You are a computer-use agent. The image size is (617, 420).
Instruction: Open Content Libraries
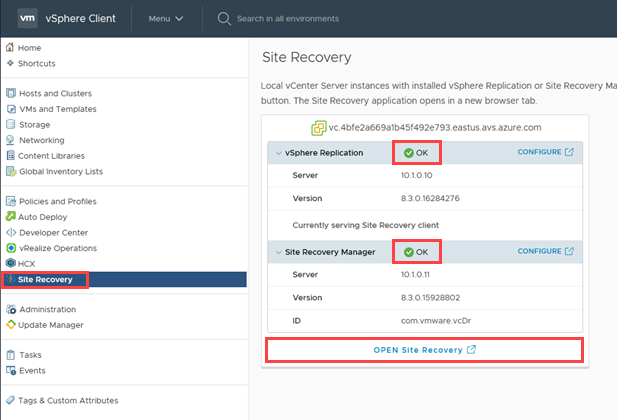51,156
